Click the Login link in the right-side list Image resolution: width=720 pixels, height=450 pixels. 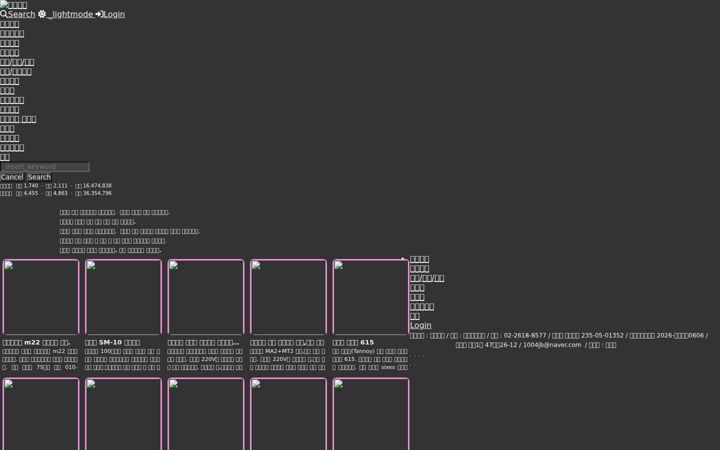pyautogui.click(x=421, y=326)
